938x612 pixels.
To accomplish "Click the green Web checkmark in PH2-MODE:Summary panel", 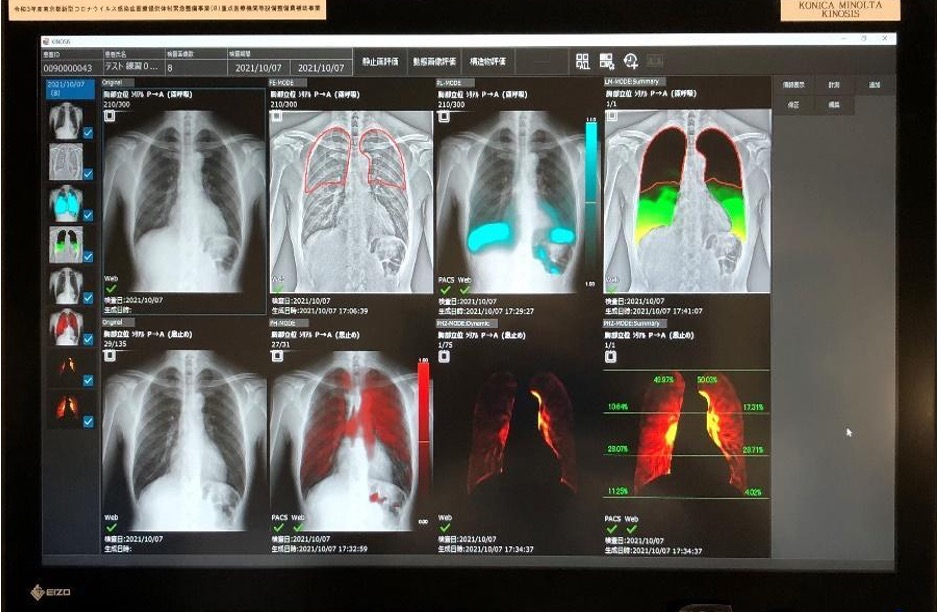I will (632, 529).
